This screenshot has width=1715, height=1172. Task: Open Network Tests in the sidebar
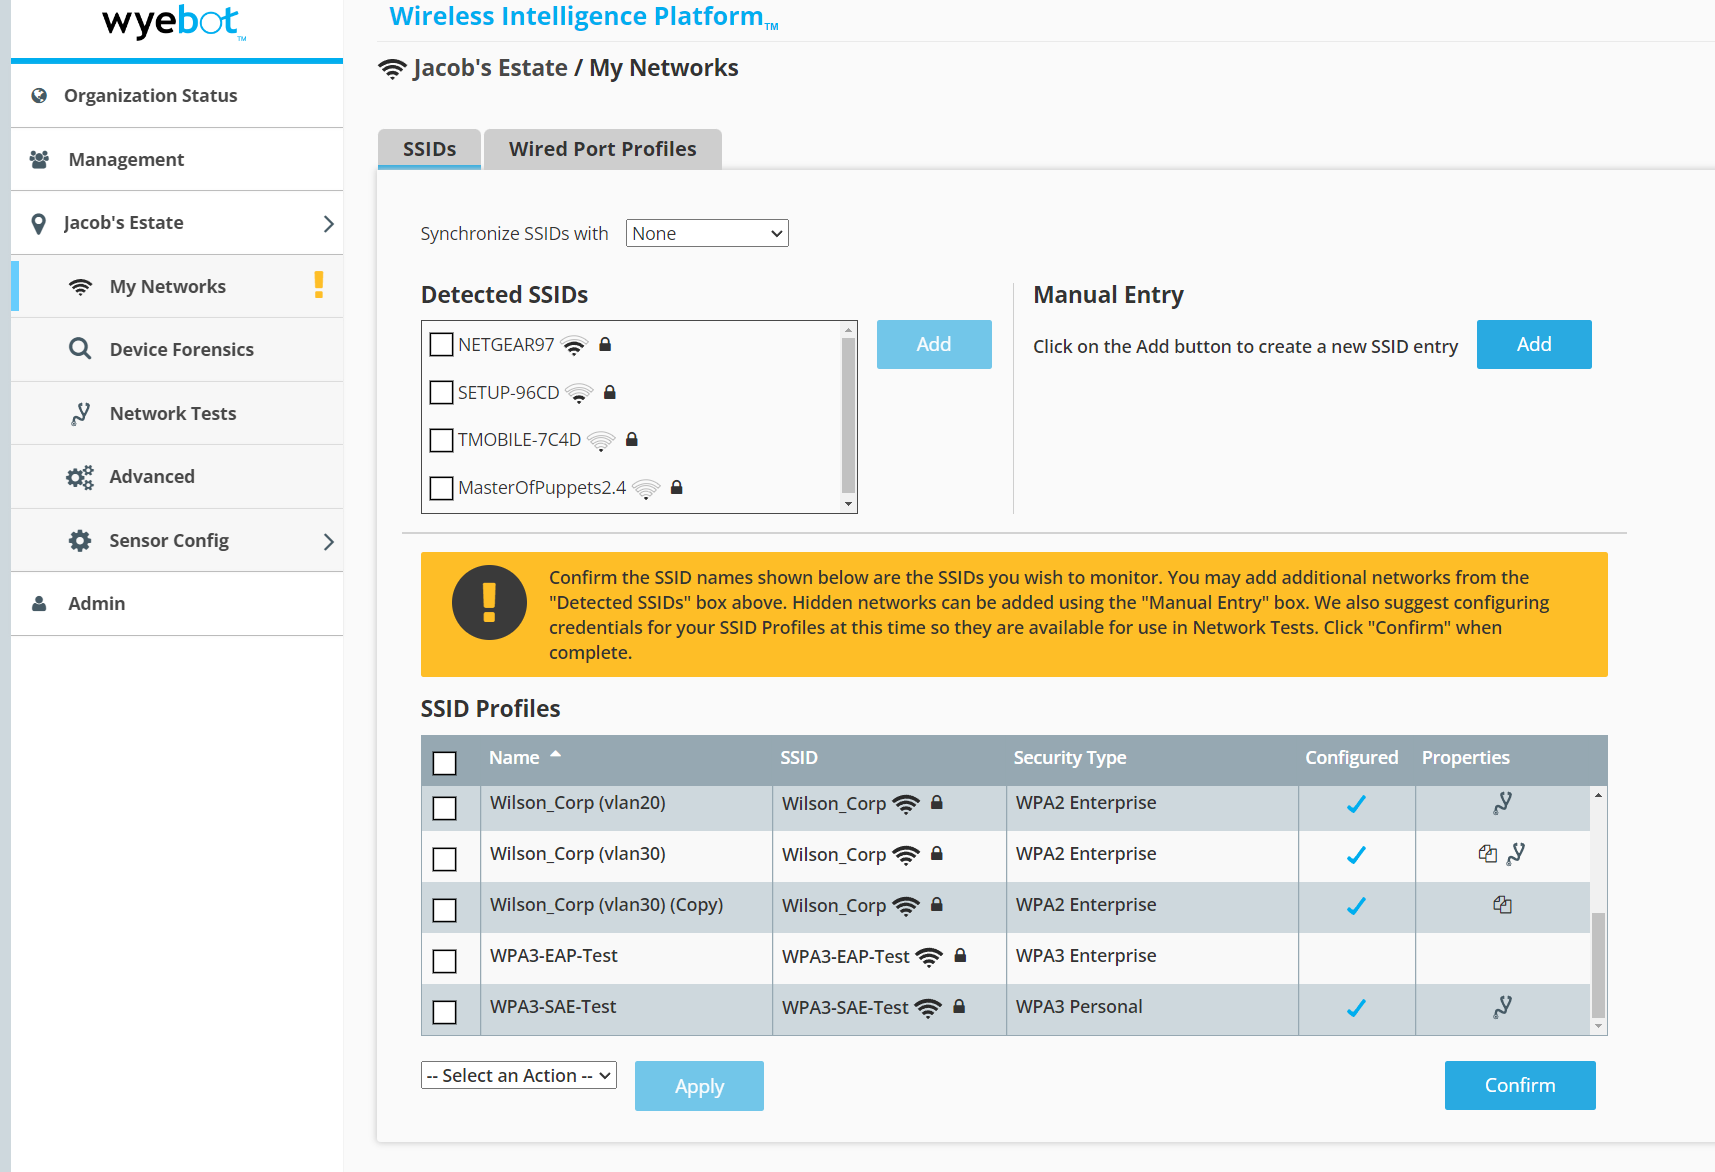[x=173, y=413]
